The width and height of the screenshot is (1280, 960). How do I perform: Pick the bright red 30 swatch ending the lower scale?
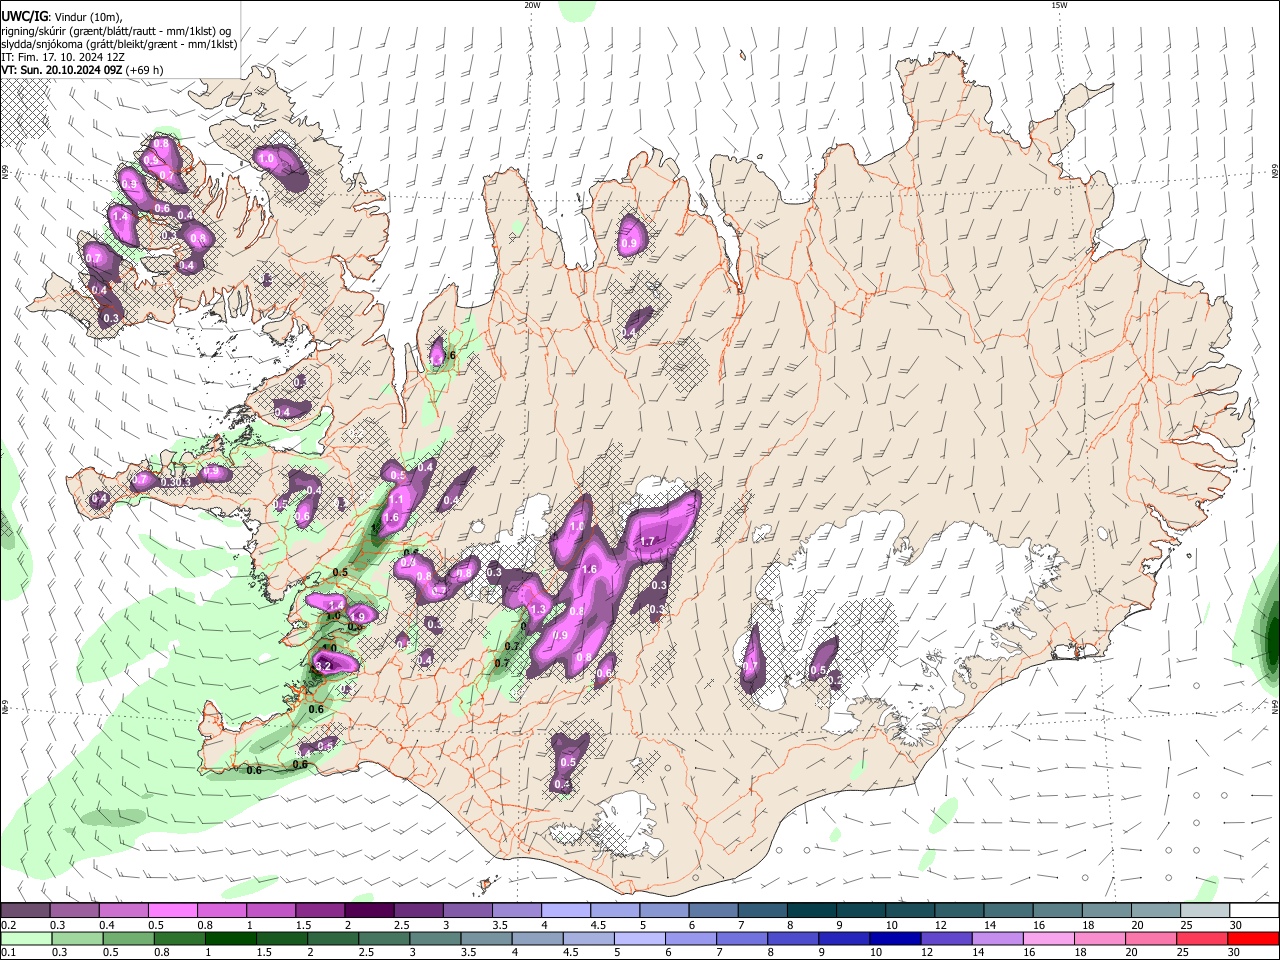click(1254, 938)
